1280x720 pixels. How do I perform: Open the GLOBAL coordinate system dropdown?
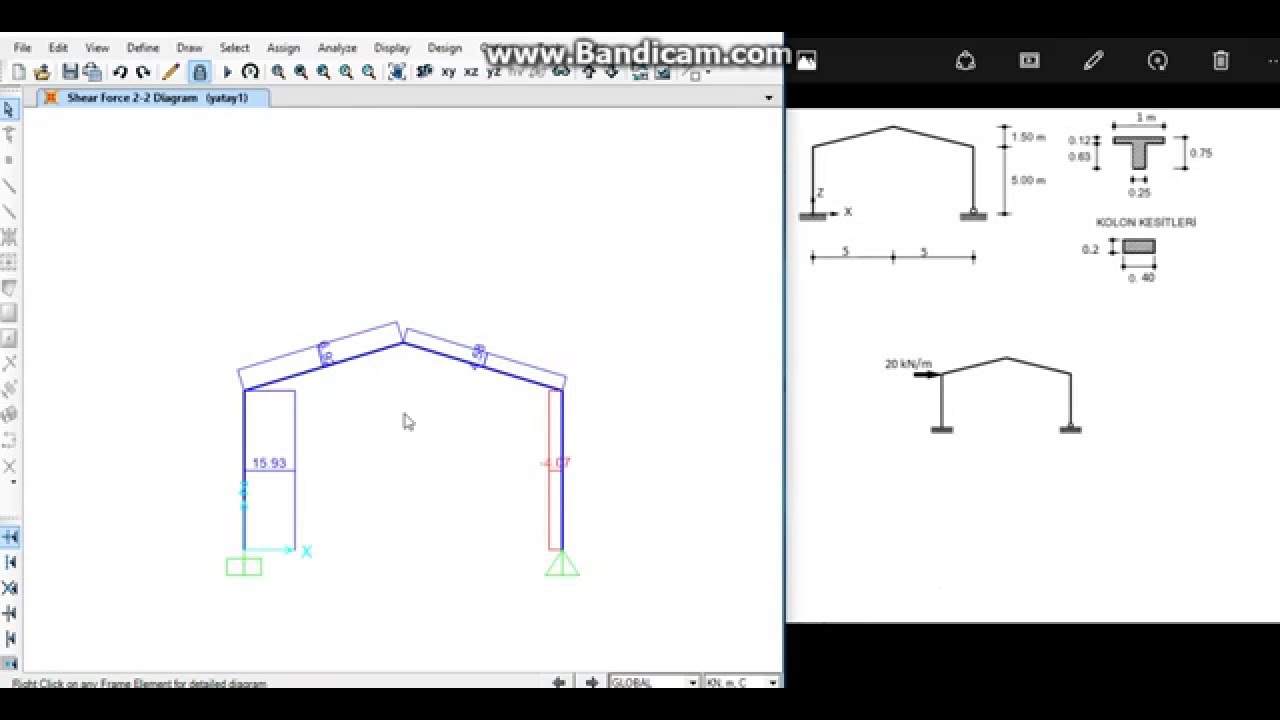pos(654,682)
